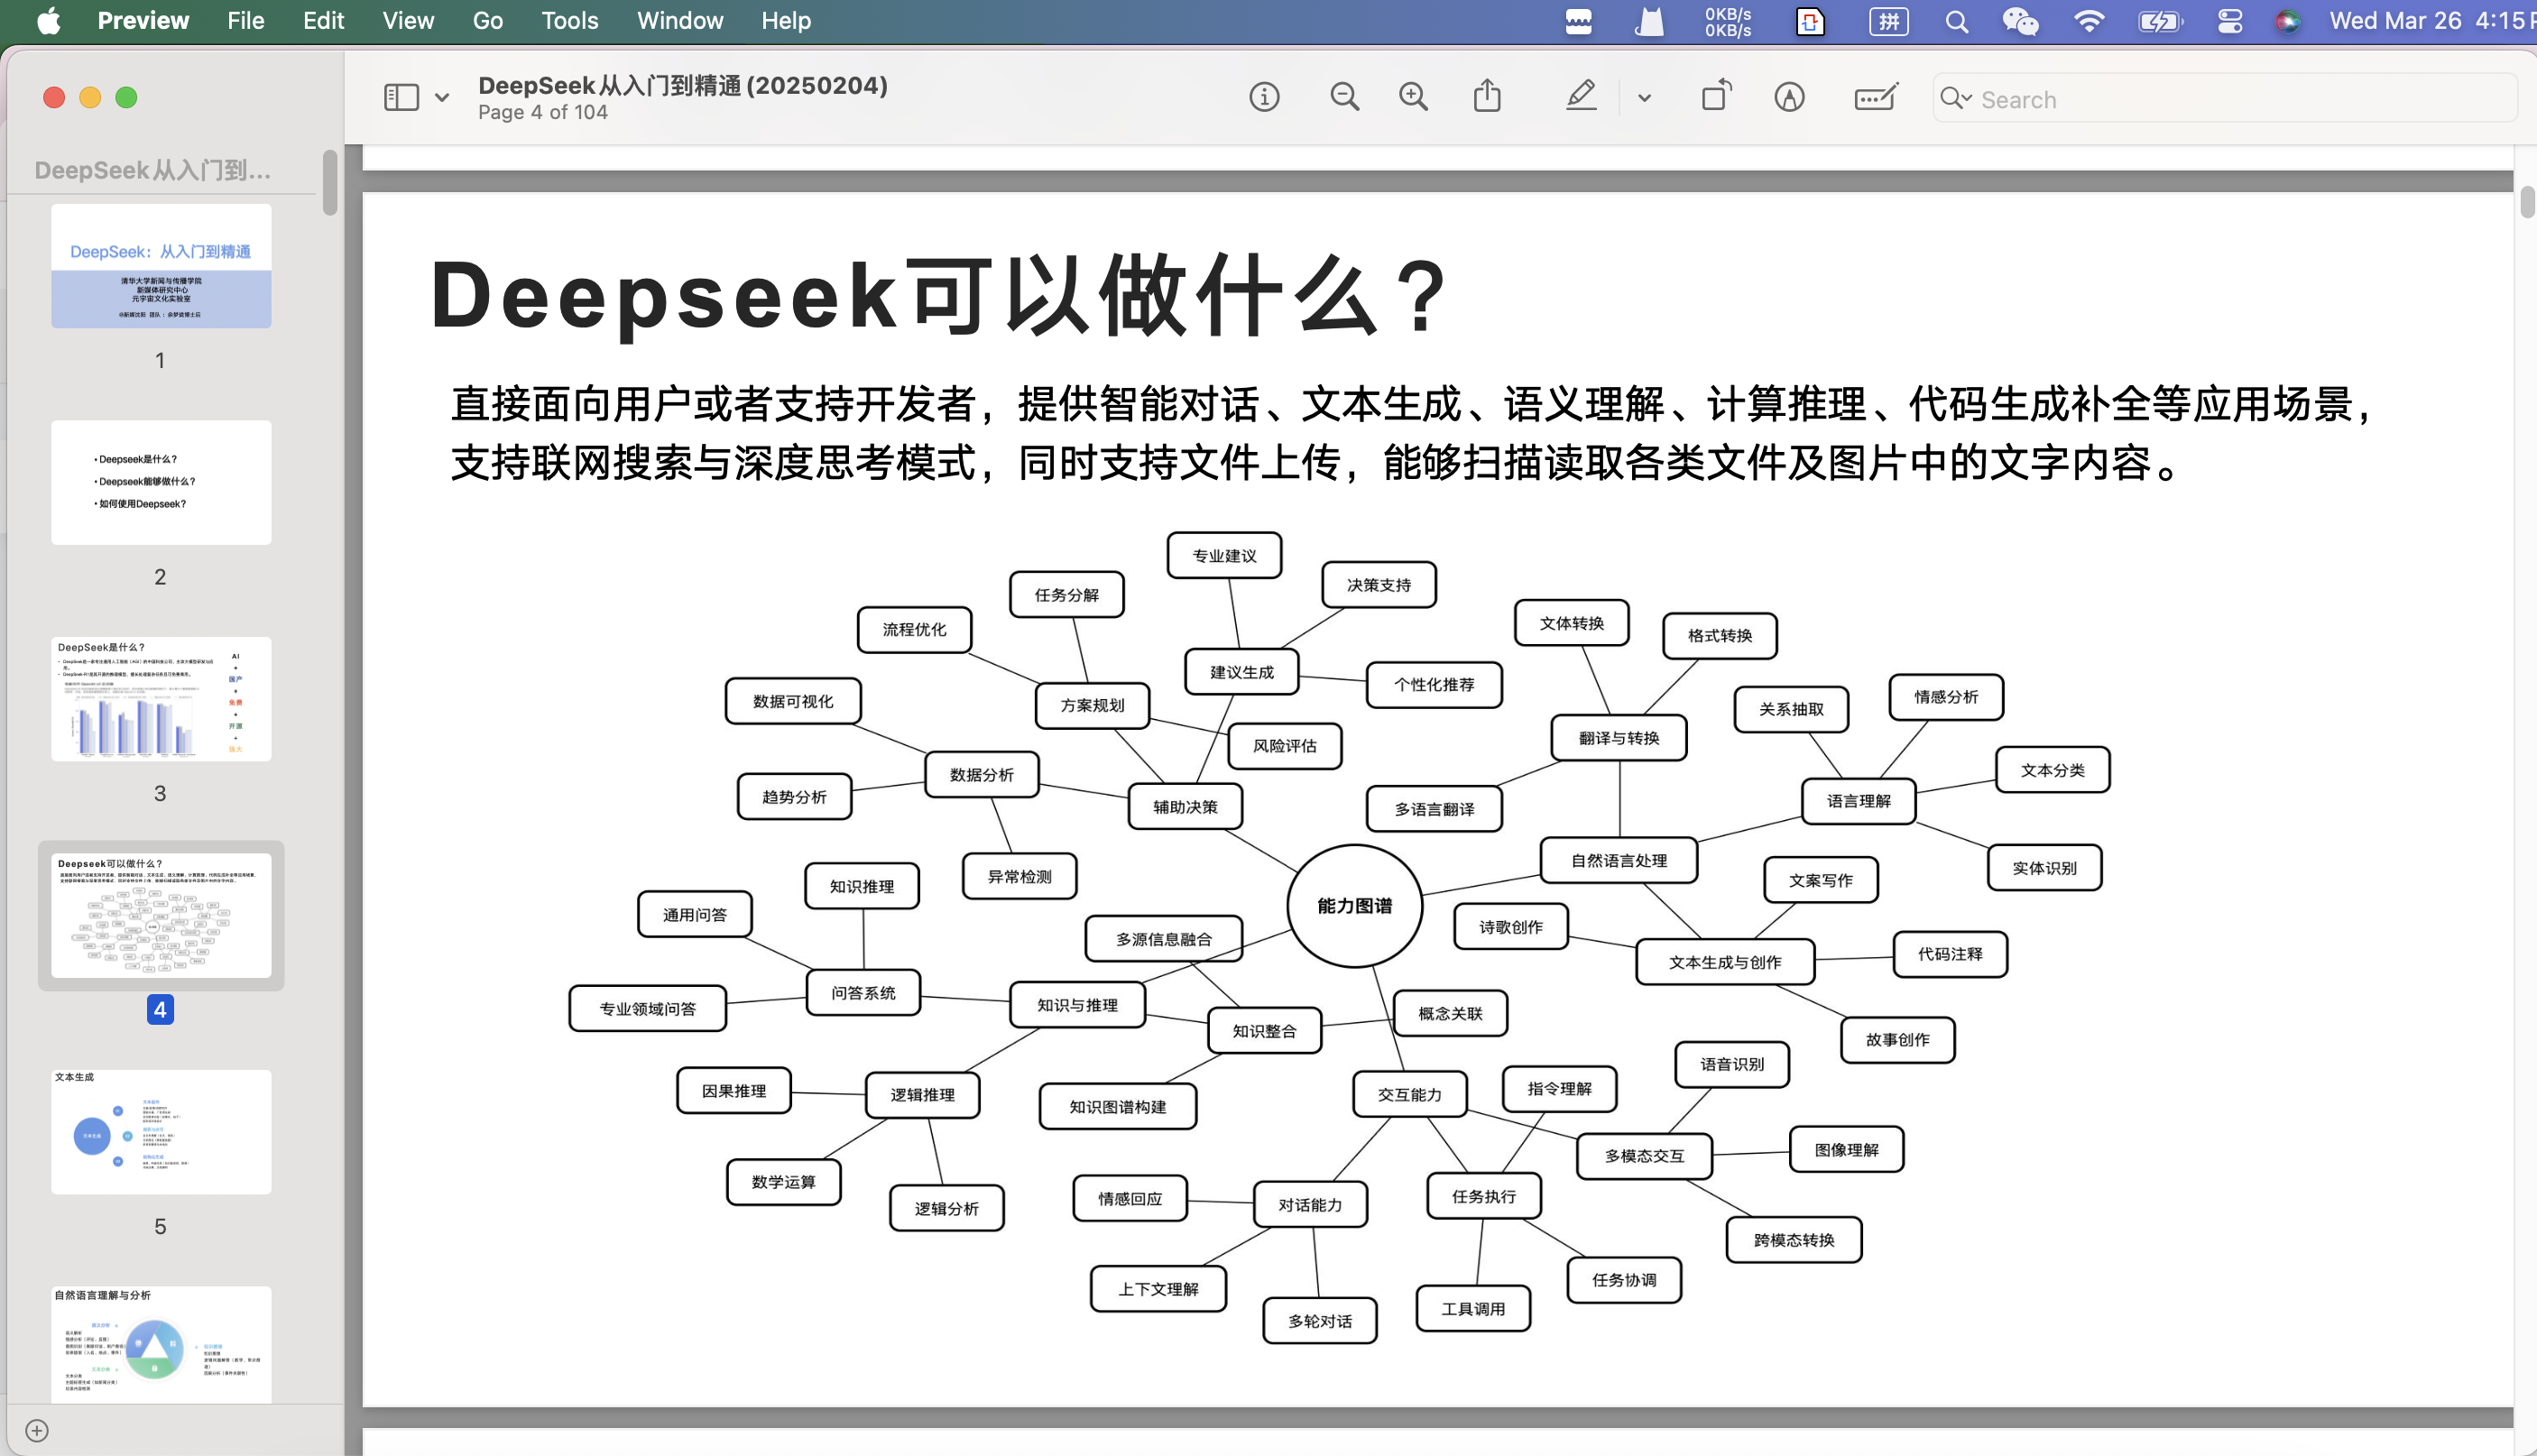Click the 交互能力 node
The width and height of the screenshot is (2537, 1456).
tap(1410, 1094)
